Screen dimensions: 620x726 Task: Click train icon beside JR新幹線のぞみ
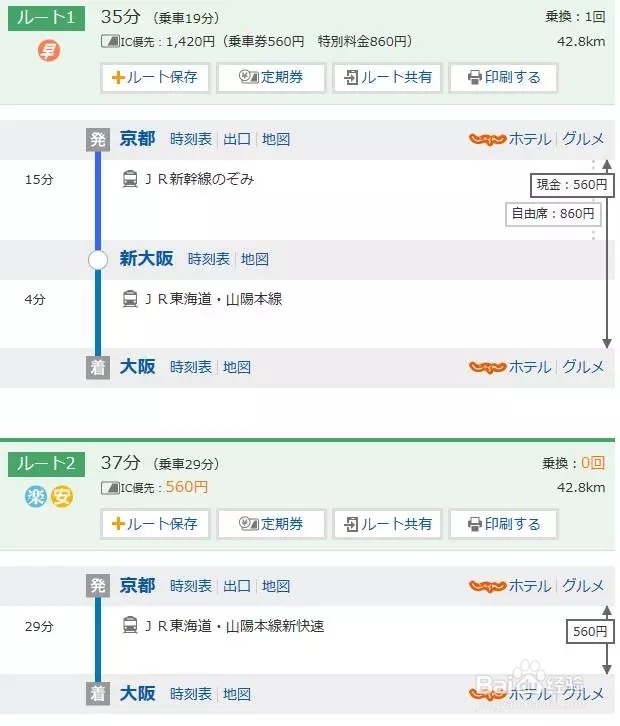(x=130, y=179)
